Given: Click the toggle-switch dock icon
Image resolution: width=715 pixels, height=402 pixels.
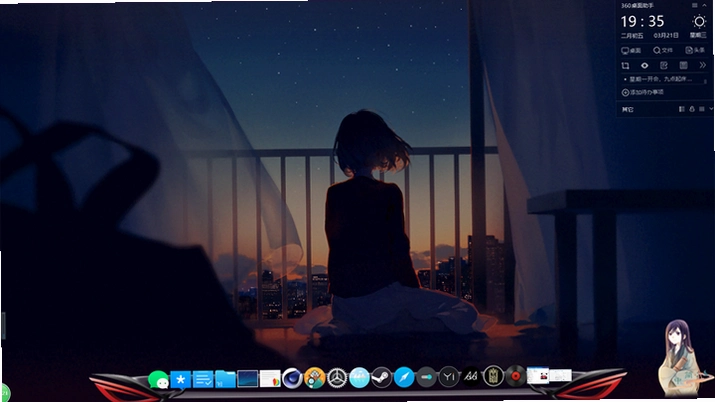Looking at the screenshot, I should (x=426, y=377).
